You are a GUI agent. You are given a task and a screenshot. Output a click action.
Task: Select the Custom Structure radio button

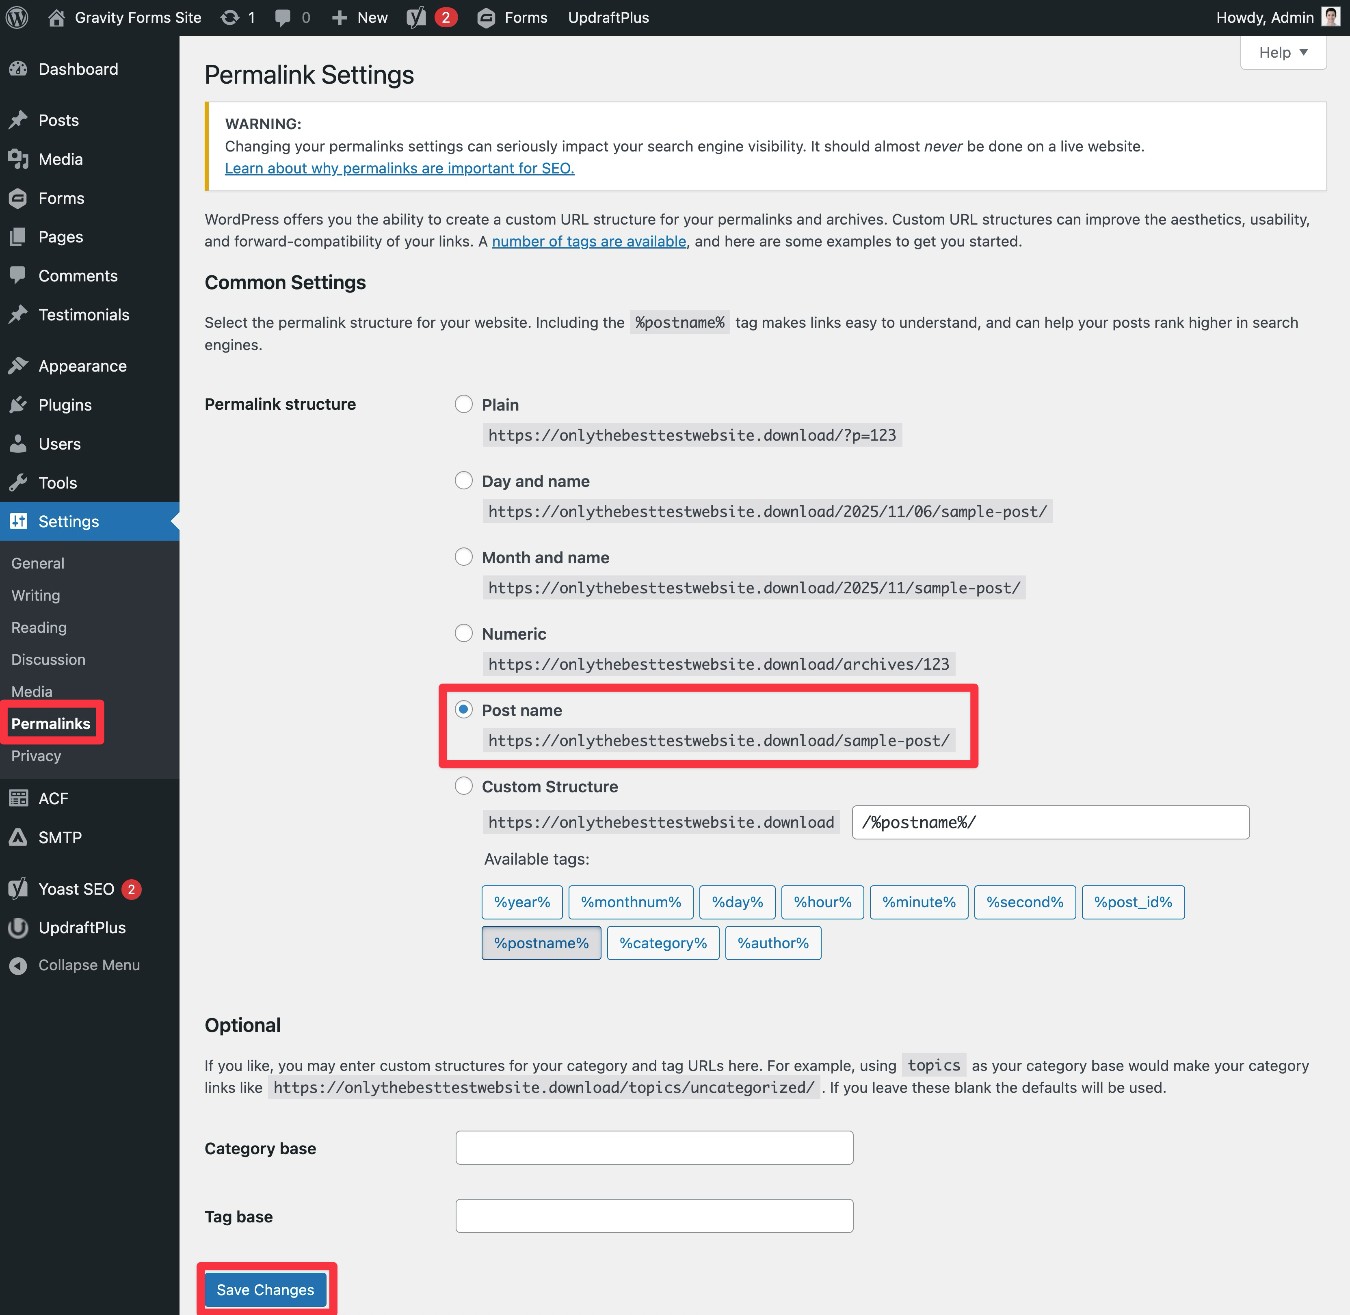coord(464,786)
